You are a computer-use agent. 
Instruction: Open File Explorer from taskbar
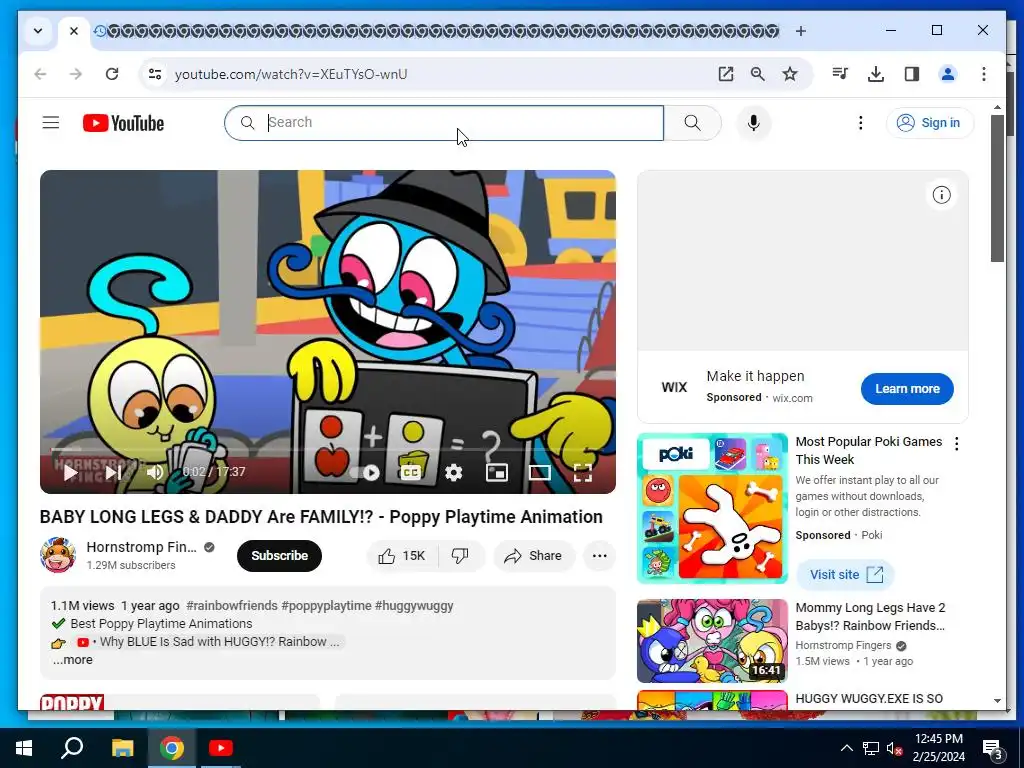[122, 748]
